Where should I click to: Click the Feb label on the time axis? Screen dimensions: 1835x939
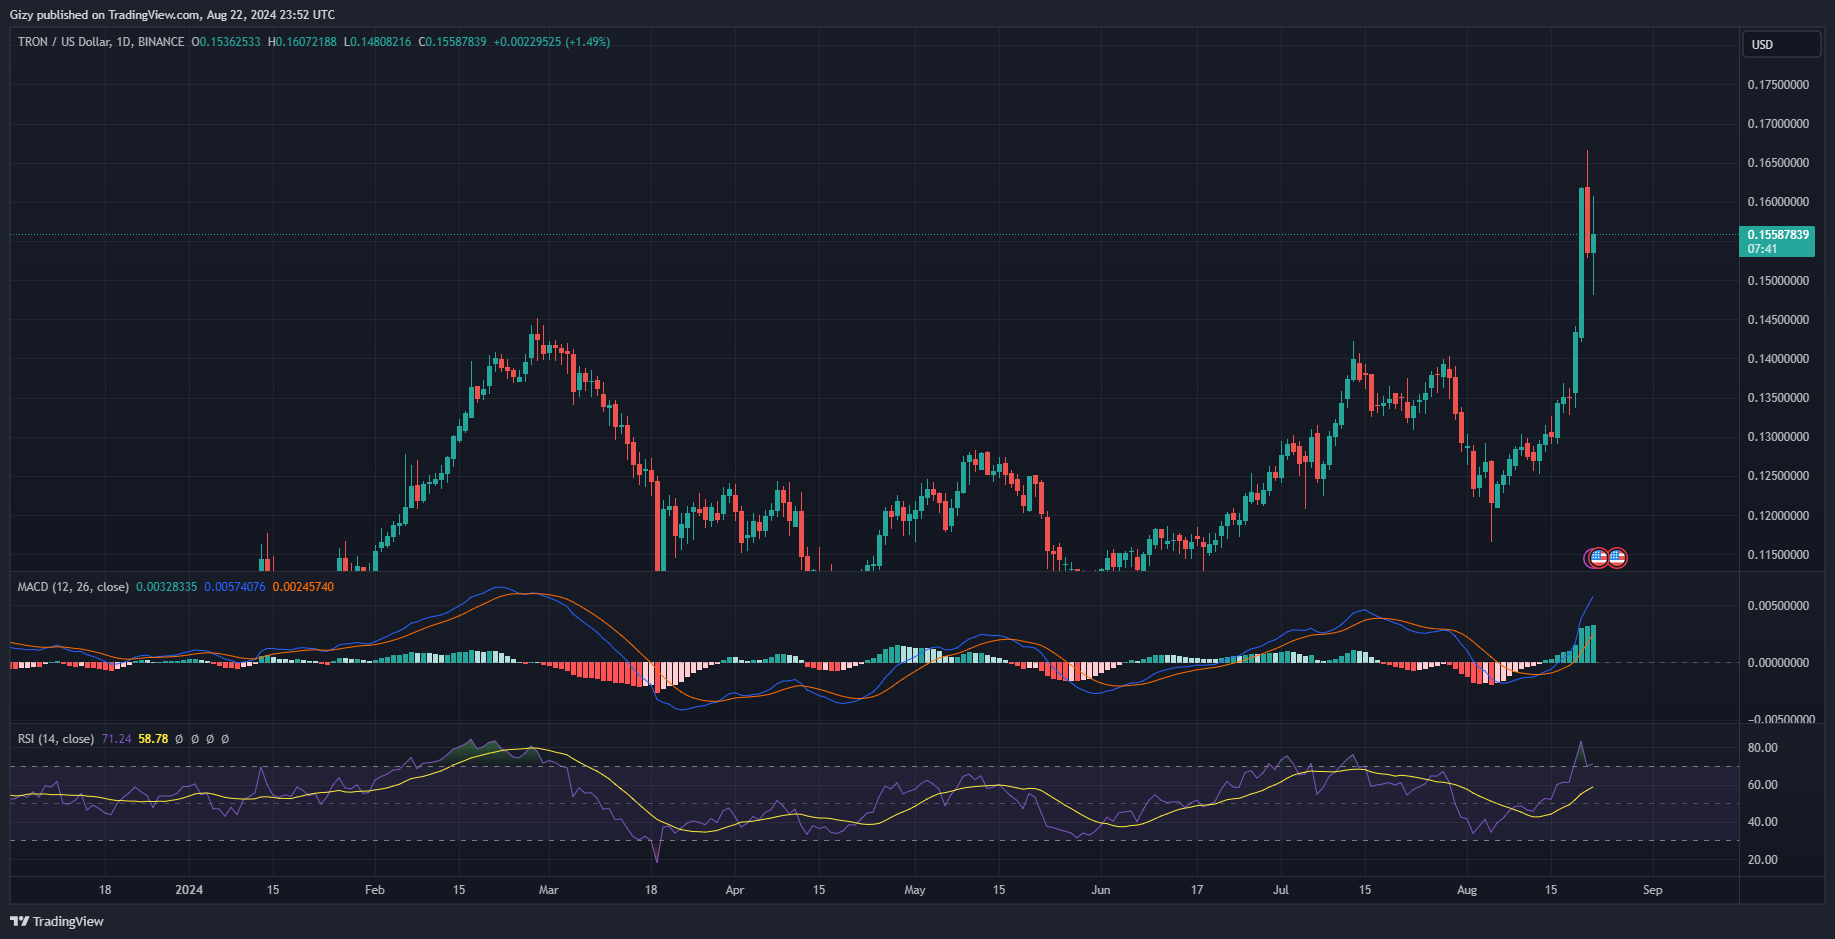pyautogui.click(x=375, y=890)
